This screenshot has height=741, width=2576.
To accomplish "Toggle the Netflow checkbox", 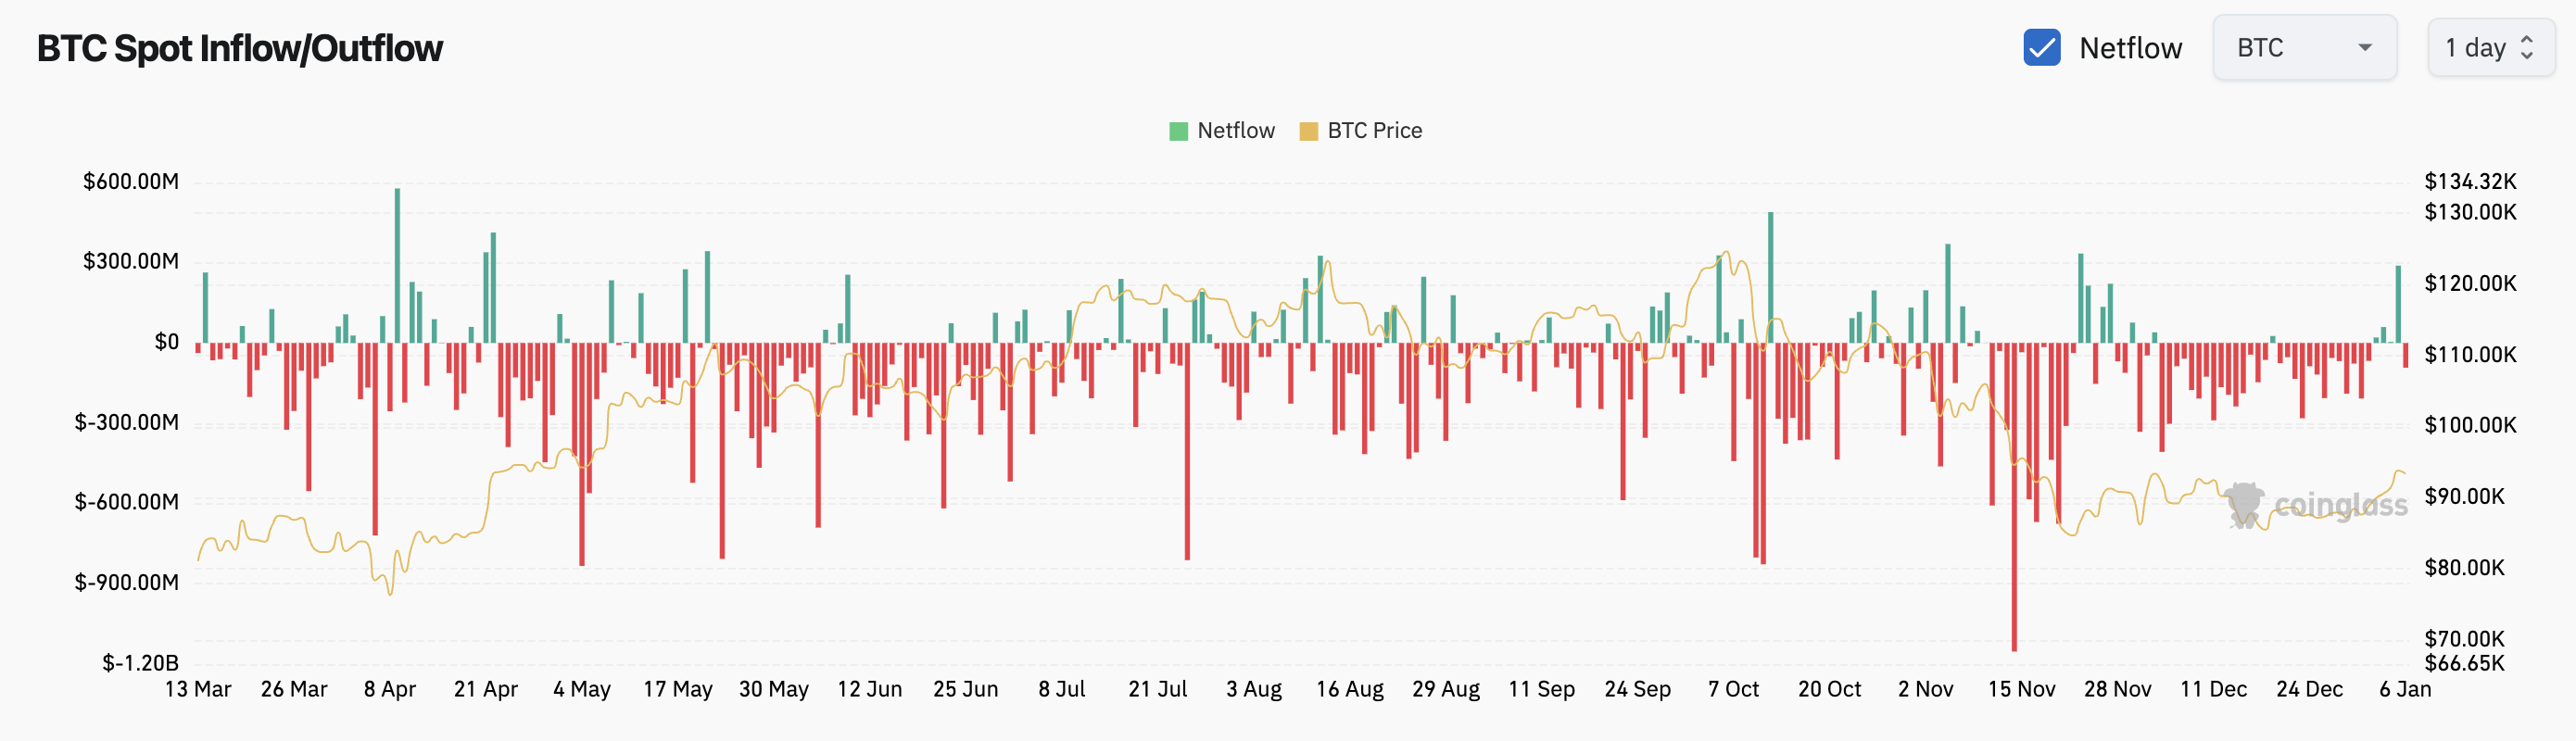I will (2041, 48).
